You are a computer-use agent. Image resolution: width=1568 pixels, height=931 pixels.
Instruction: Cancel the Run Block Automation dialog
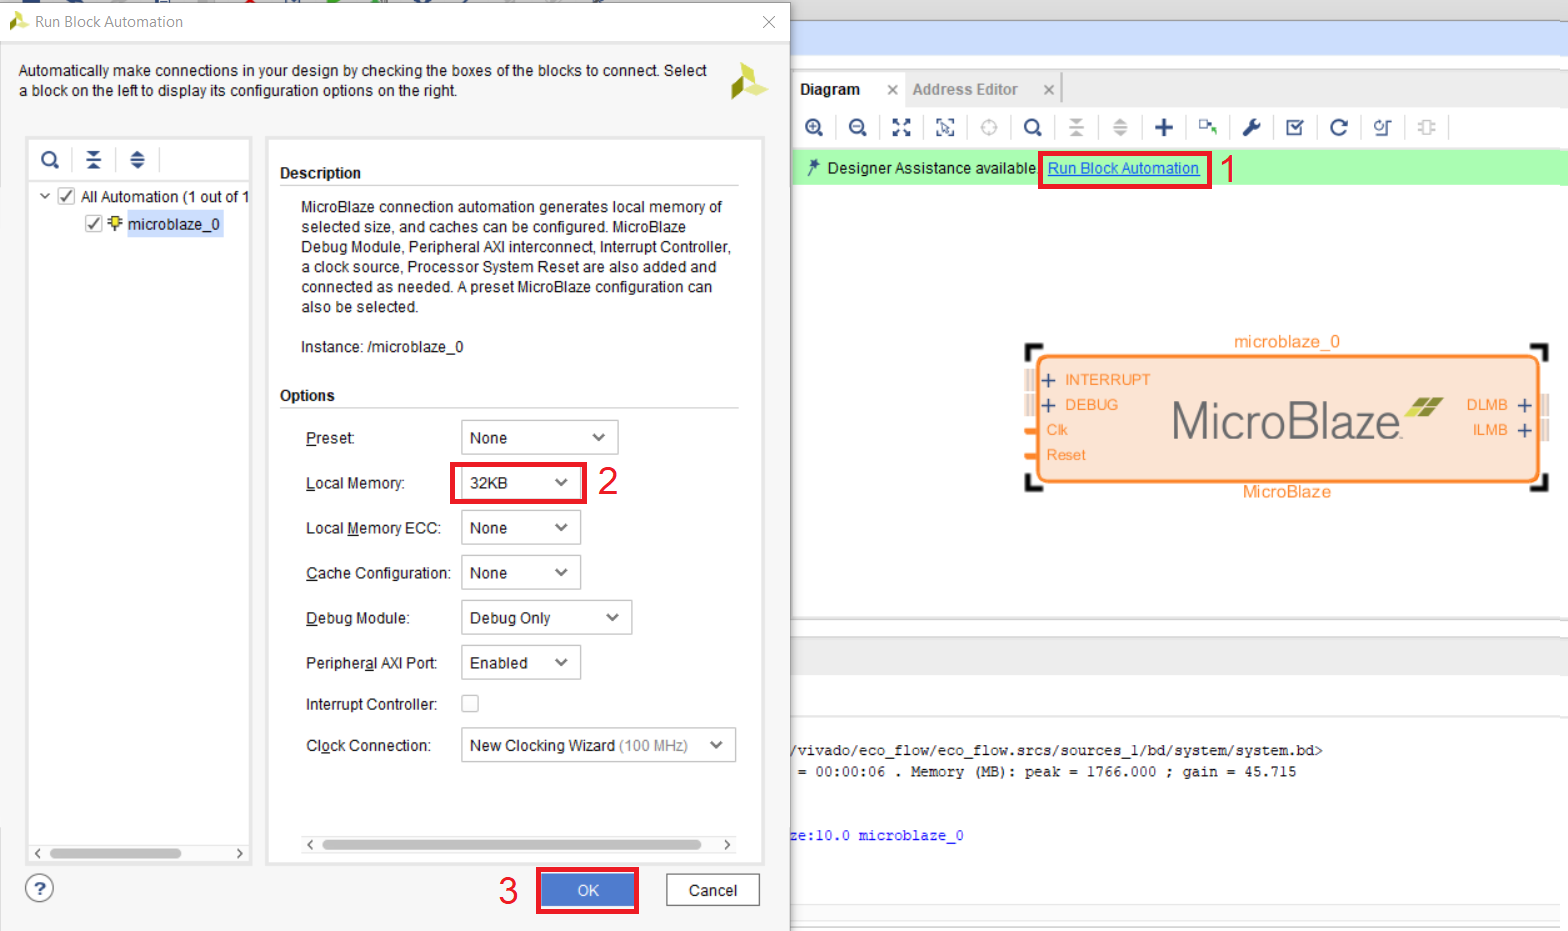point(713,890)
